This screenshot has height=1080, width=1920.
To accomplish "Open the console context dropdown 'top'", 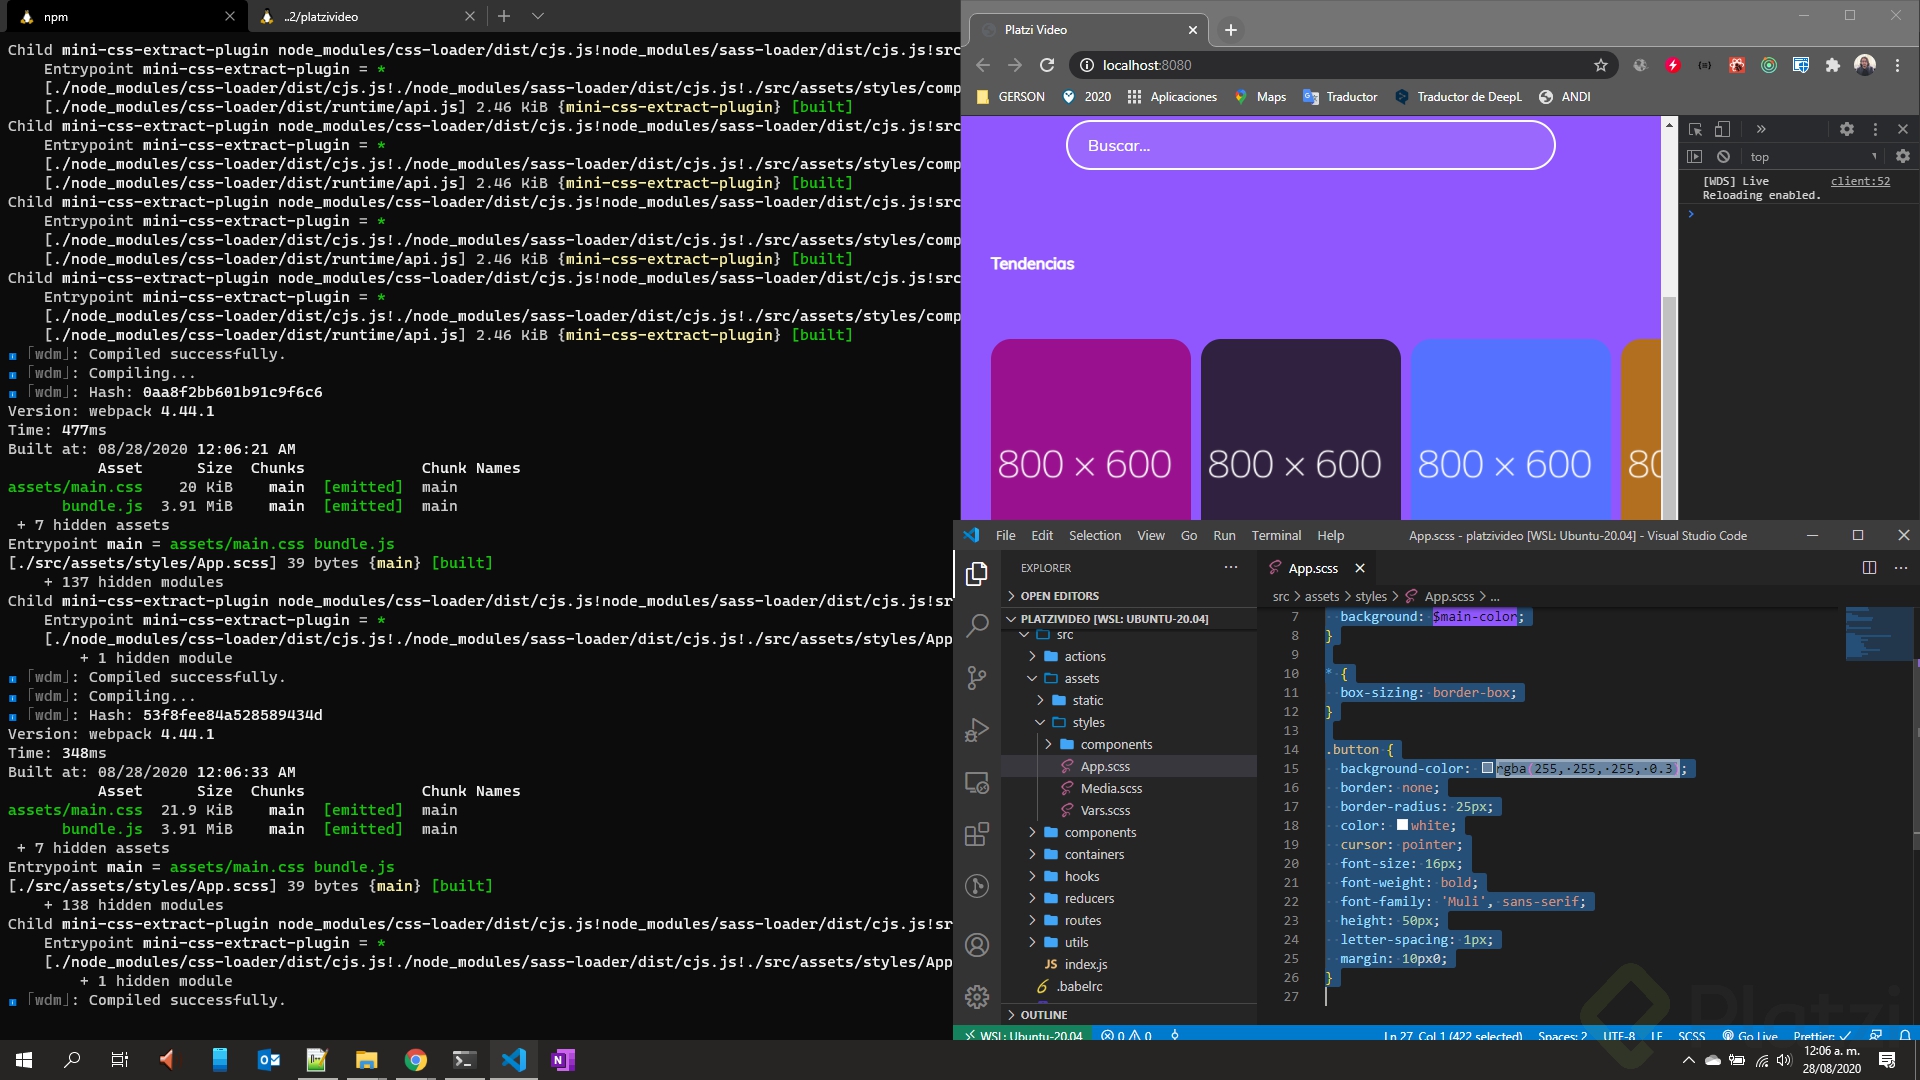I will [x=1813, y=157].
